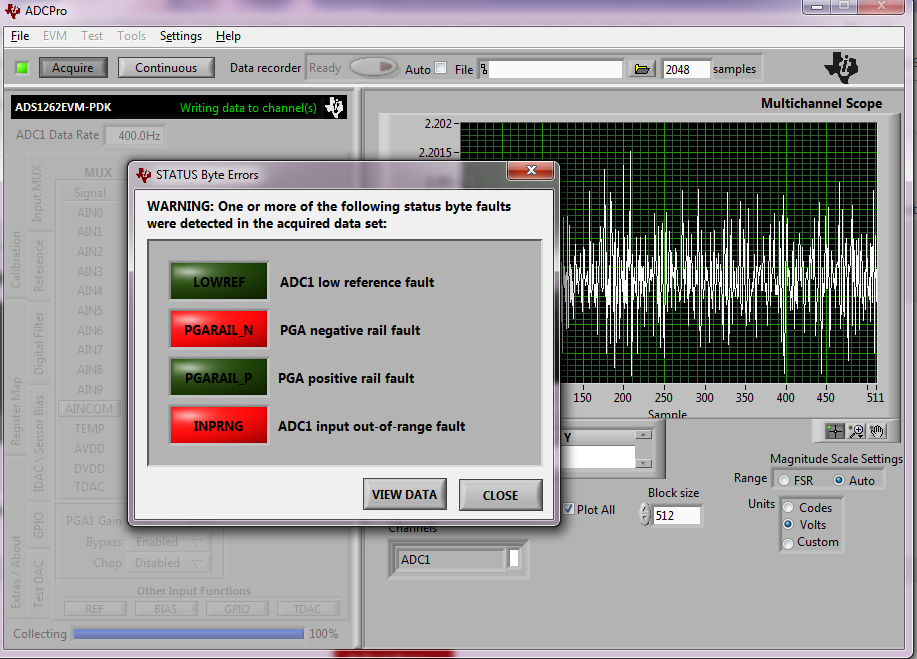Click the samples count field showing 2048
This screenshot has height=659, width=917.
pos(687,70)
